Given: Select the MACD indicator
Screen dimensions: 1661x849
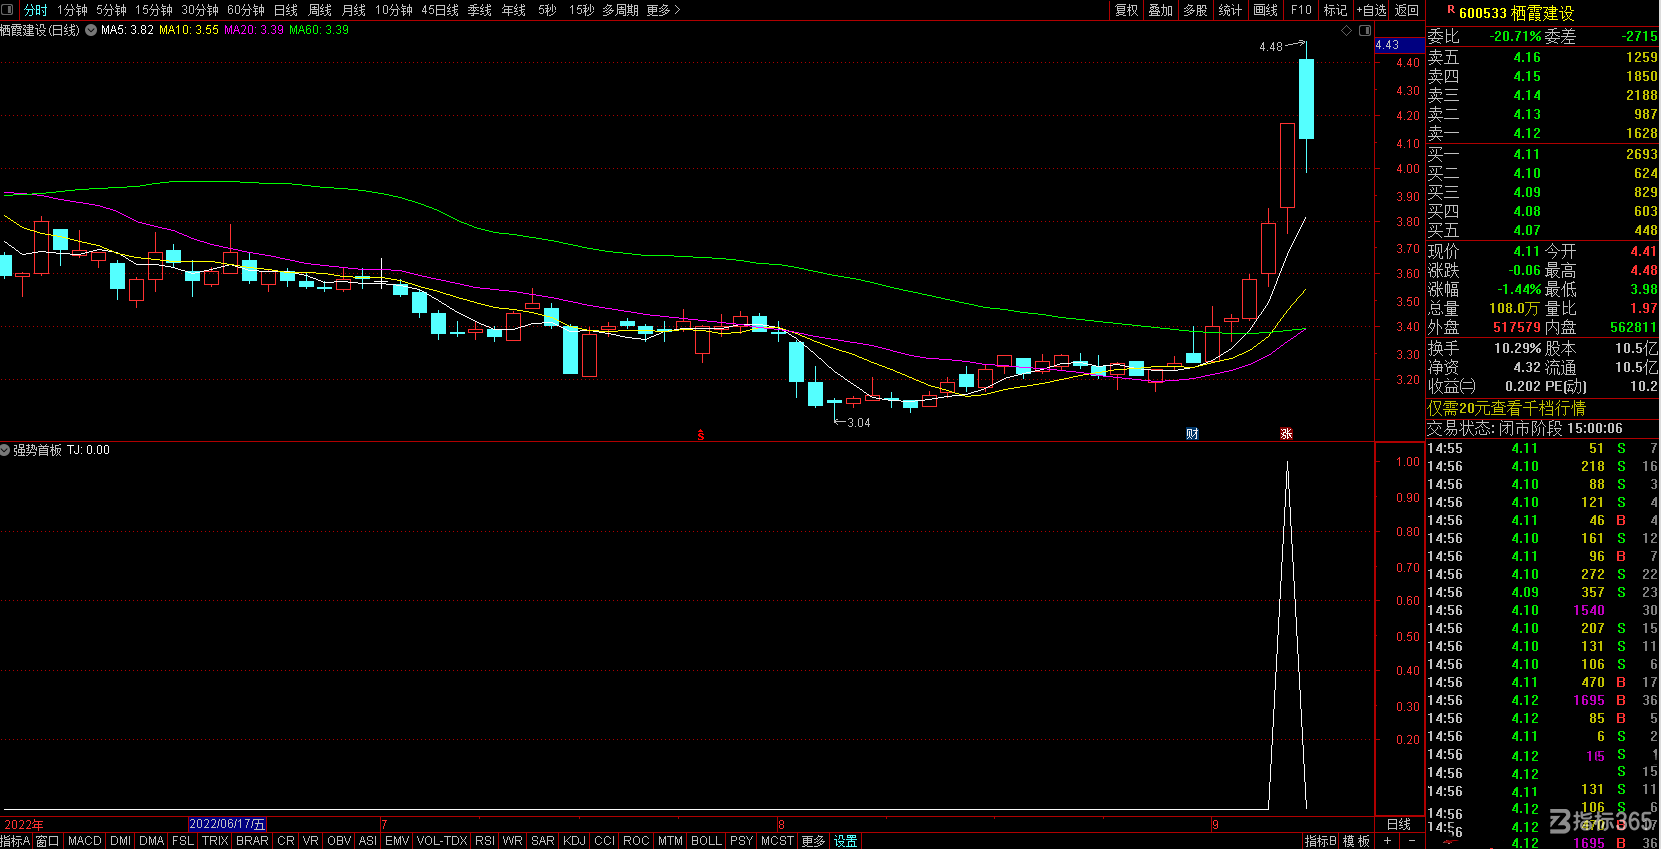Looking at the screenshot, I should pyautogui.click(x=85, y=841).
